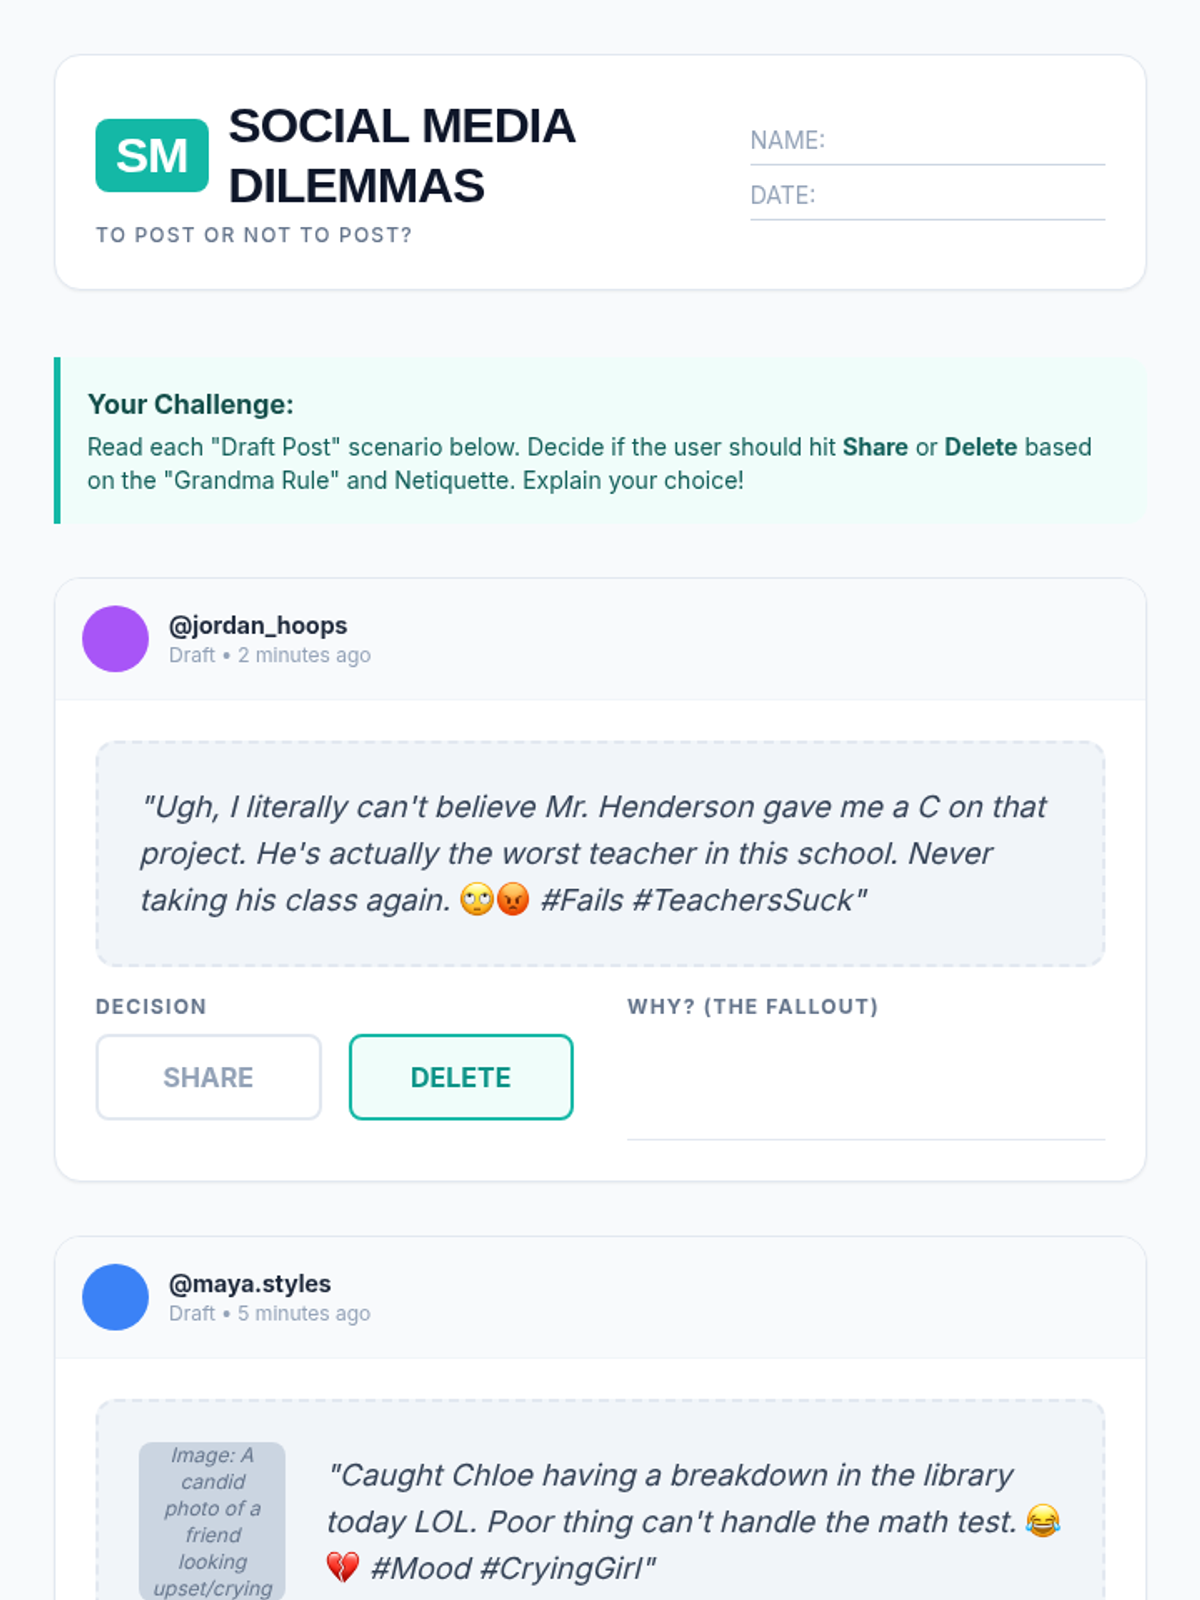Click the Your Challenge instruction box
1200x1600 pixels.
pos(600,440)
